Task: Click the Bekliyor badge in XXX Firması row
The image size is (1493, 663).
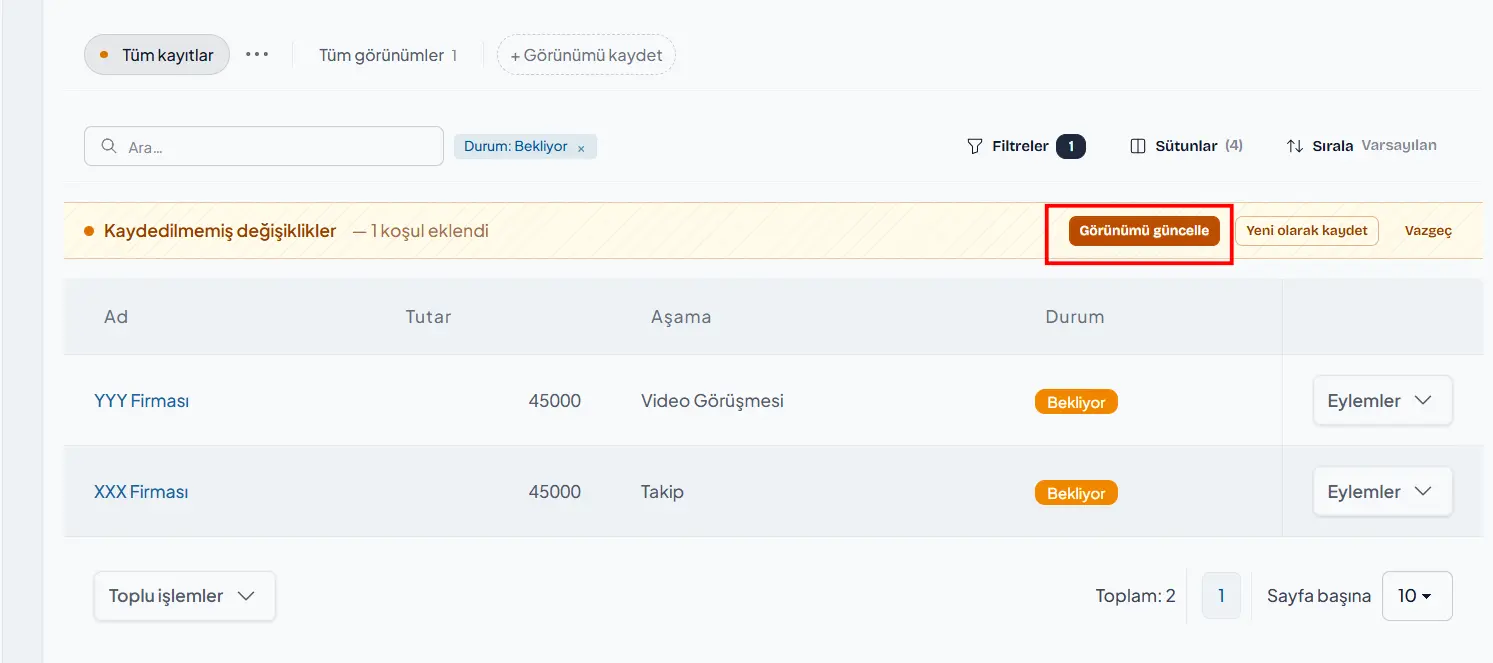Action: tap(1076, 493)
